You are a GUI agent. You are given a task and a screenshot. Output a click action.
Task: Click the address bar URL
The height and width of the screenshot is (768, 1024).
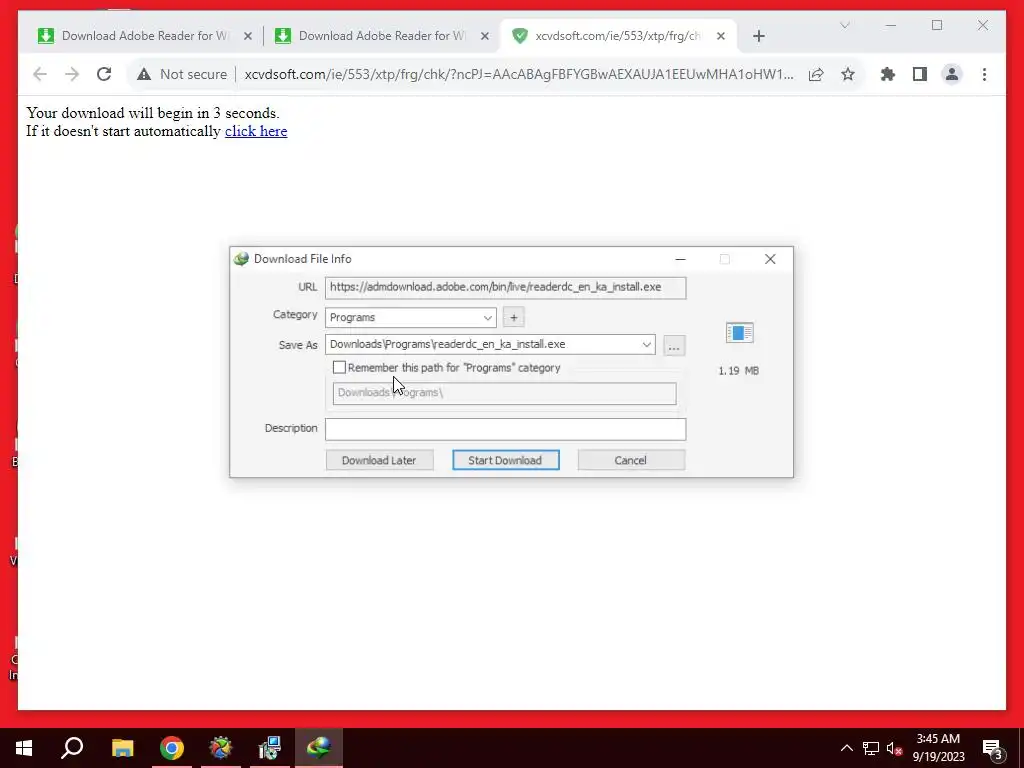pos(519,74)
